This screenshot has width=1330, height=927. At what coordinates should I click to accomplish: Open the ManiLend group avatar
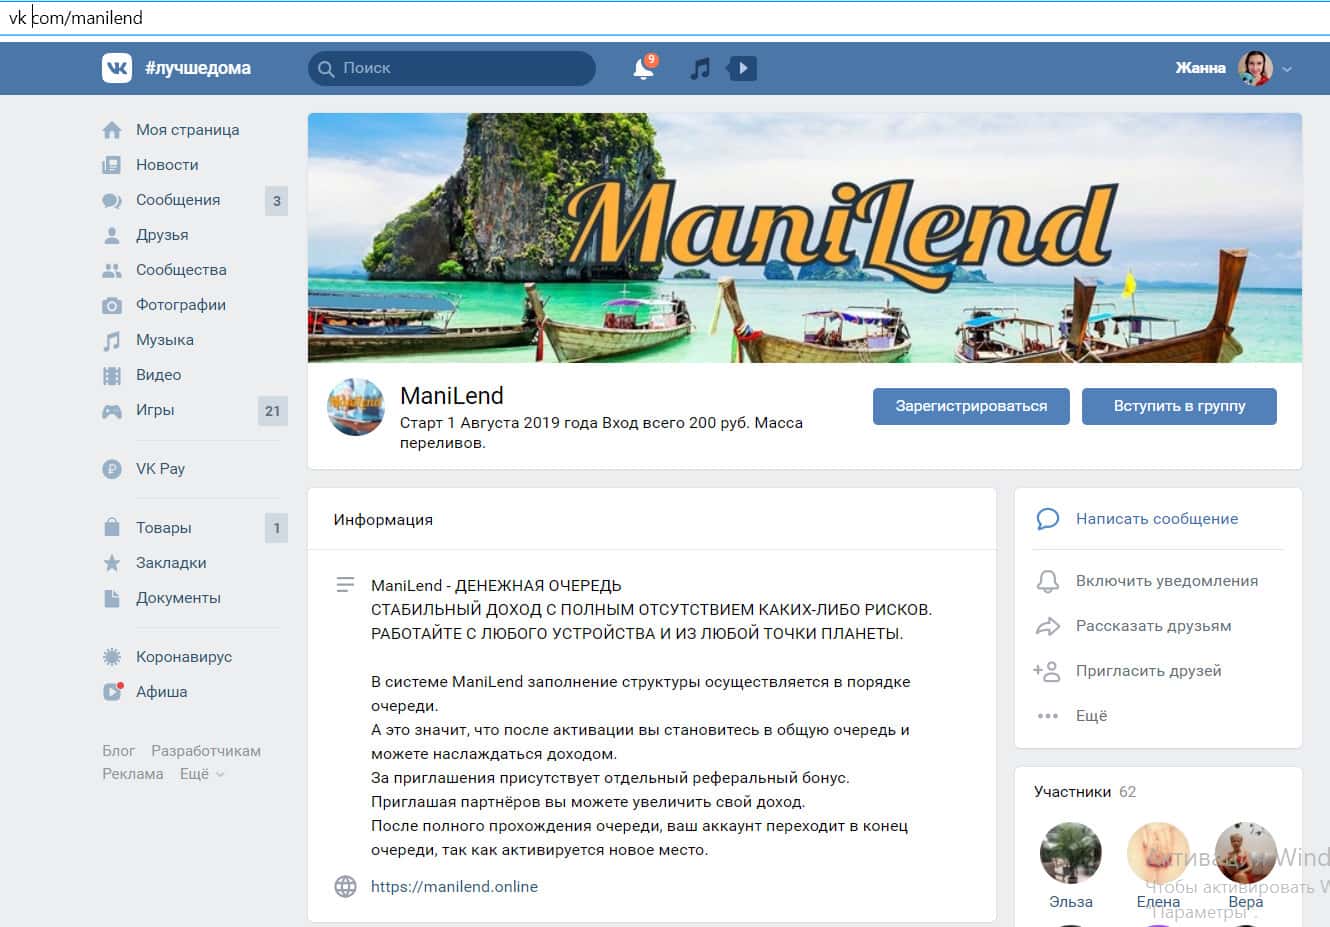(356, 407)
